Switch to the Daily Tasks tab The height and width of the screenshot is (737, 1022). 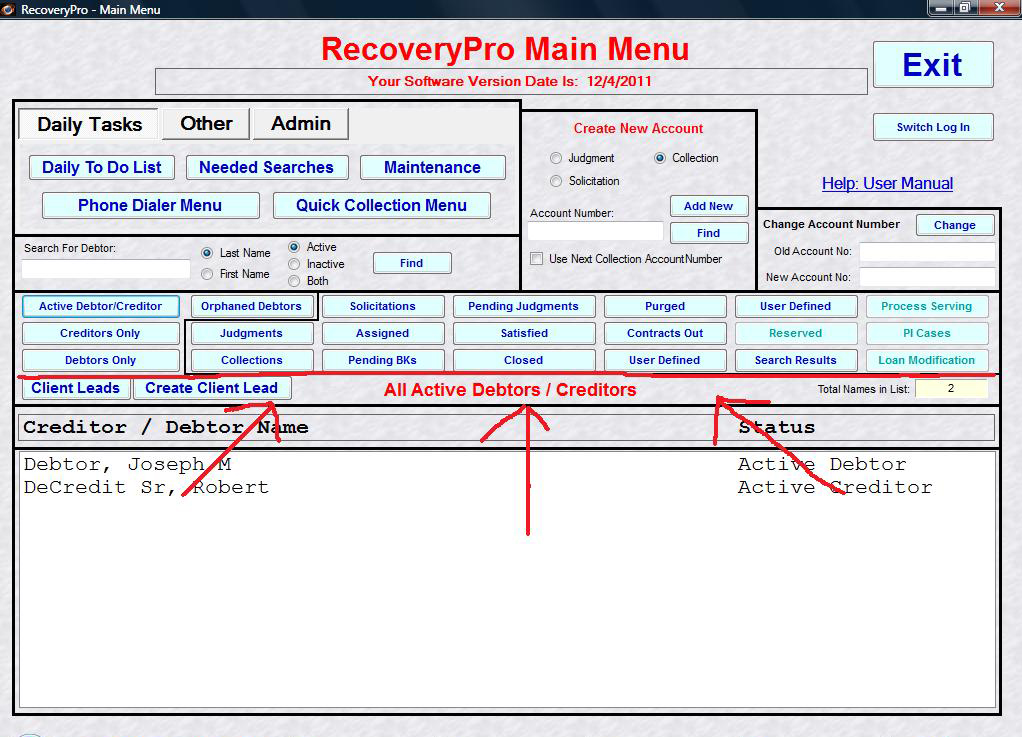point(89,124)
